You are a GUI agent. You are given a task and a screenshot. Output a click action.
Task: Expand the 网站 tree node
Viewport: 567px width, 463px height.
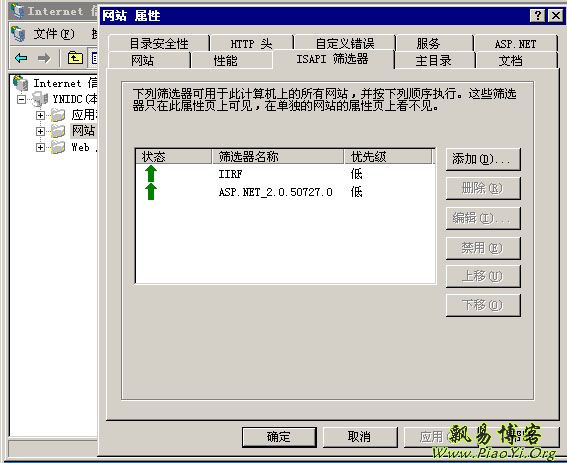click(x=40, y=131)
